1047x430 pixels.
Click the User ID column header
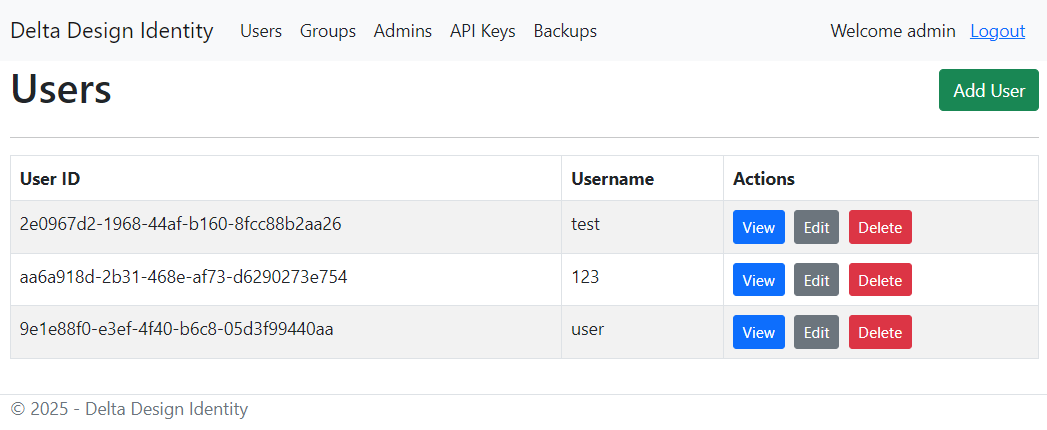coord(50,179)
